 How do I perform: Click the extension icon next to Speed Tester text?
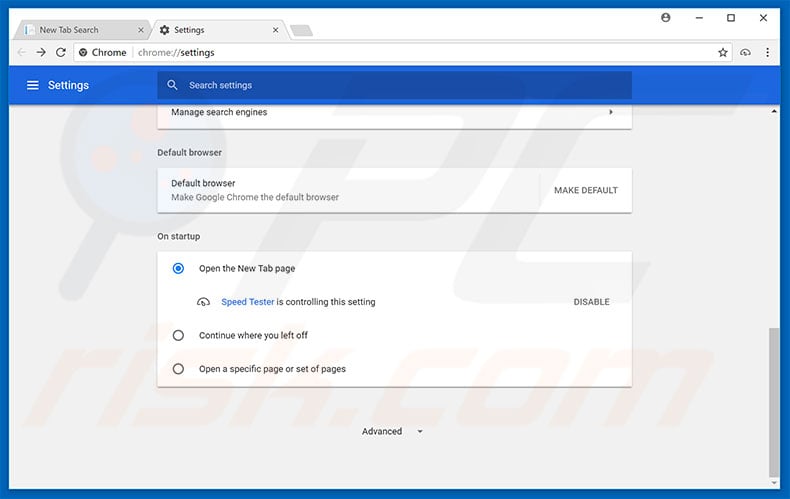203,302
